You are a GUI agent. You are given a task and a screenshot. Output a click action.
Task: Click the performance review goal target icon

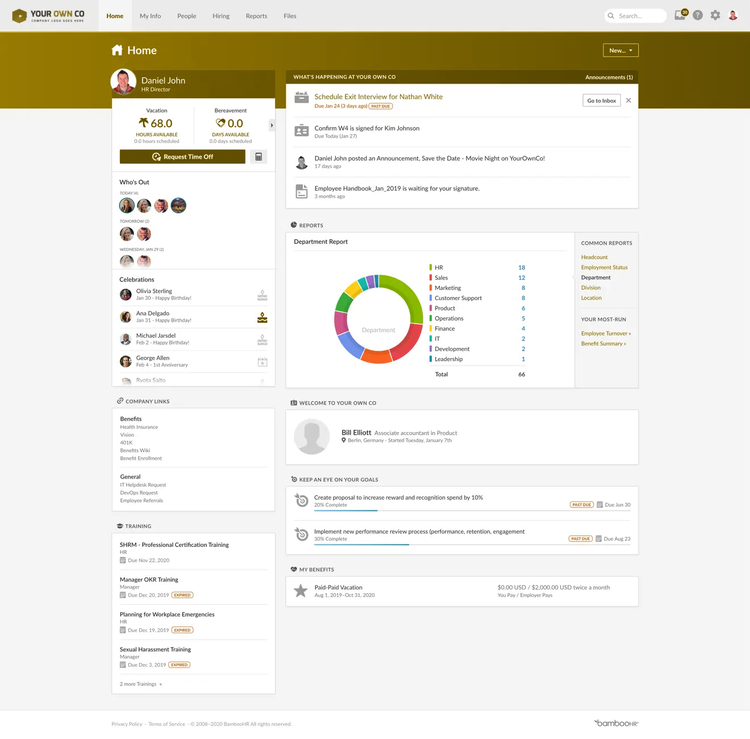click(301, 534)
